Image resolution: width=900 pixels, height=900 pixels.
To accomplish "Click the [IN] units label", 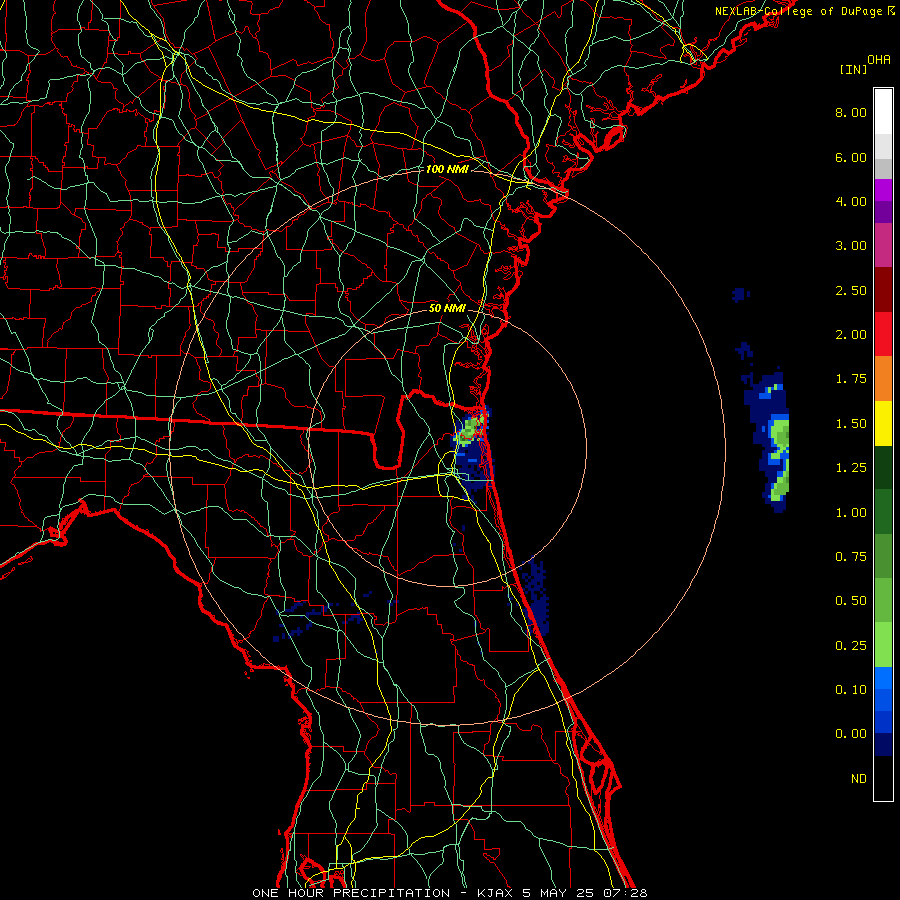I will 853,69.
